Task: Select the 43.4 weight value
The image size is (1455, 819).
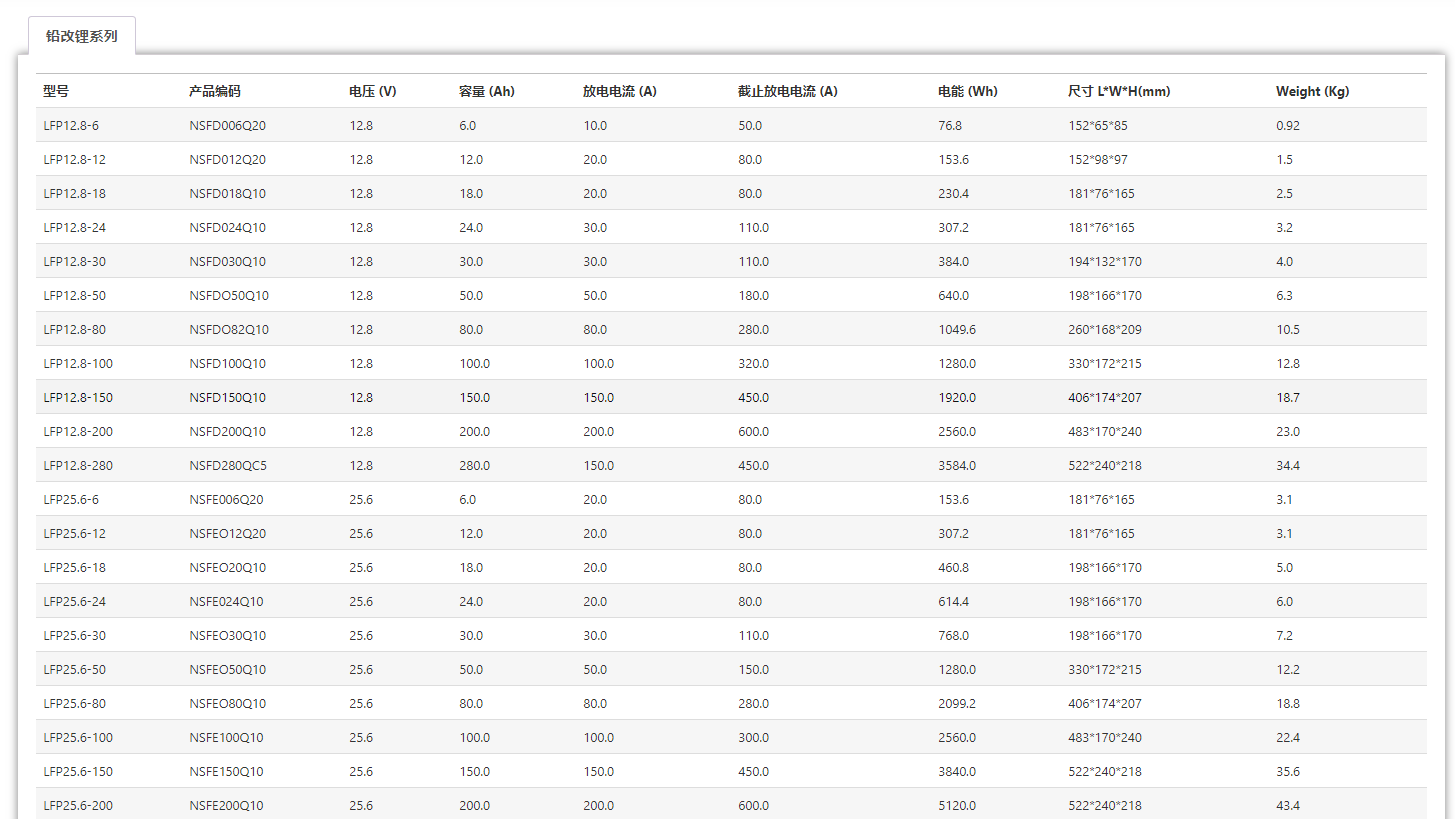Action: coord(1288,805)
